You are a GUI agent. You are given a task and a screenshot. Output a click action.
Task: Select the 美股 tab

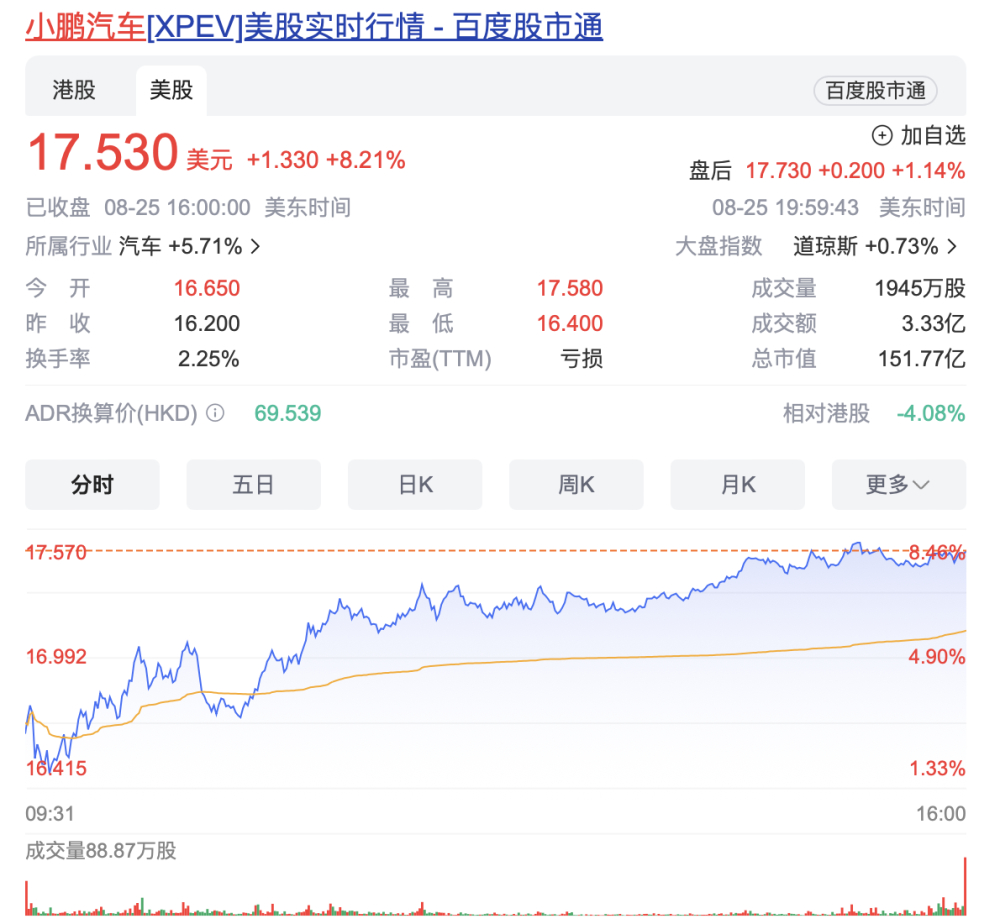[x=171, y=90]
